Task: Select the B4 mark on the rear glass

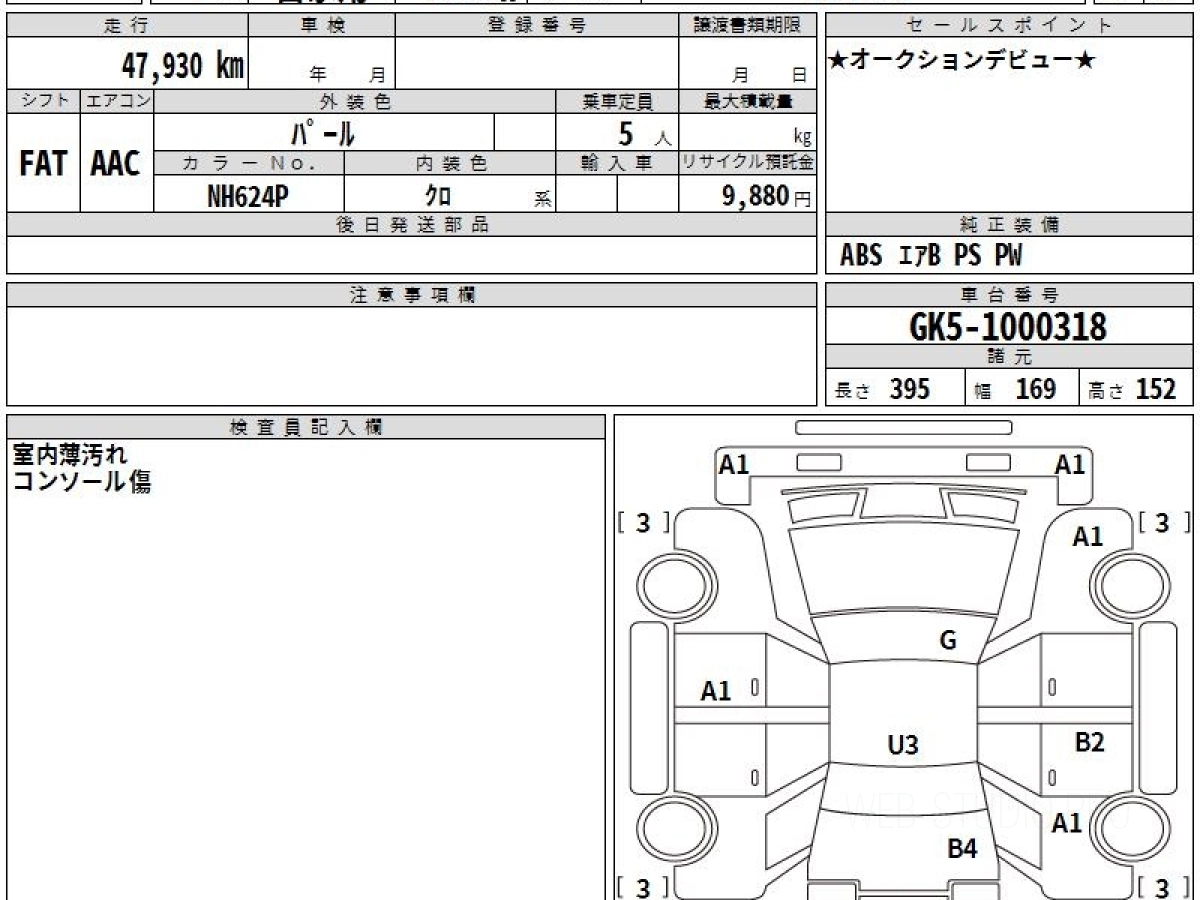Action: click(x=962, y=850)
